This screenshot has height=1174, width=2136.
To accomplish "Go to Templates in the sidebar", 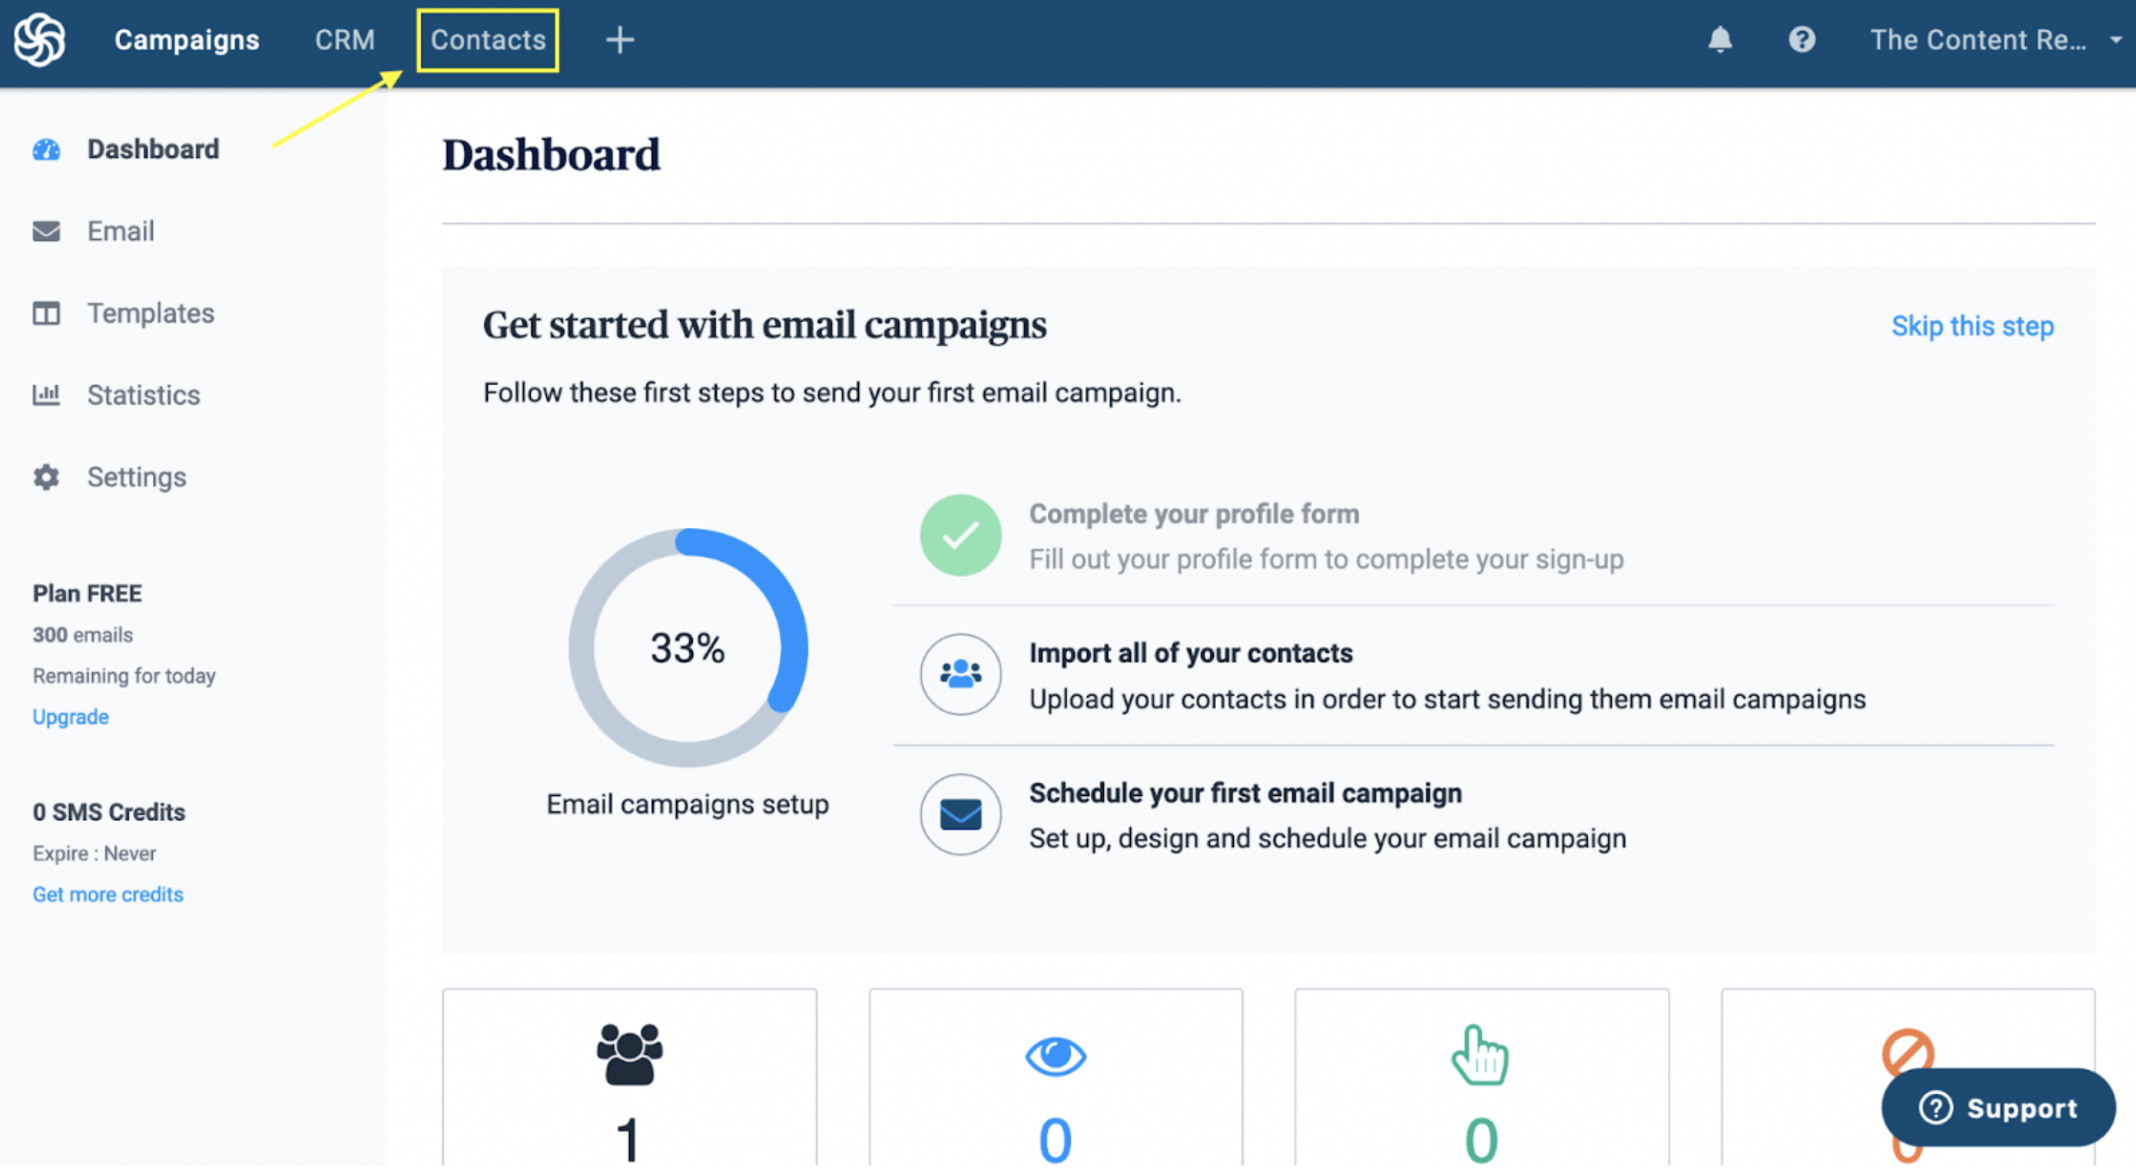I will [x=150, y=313].
